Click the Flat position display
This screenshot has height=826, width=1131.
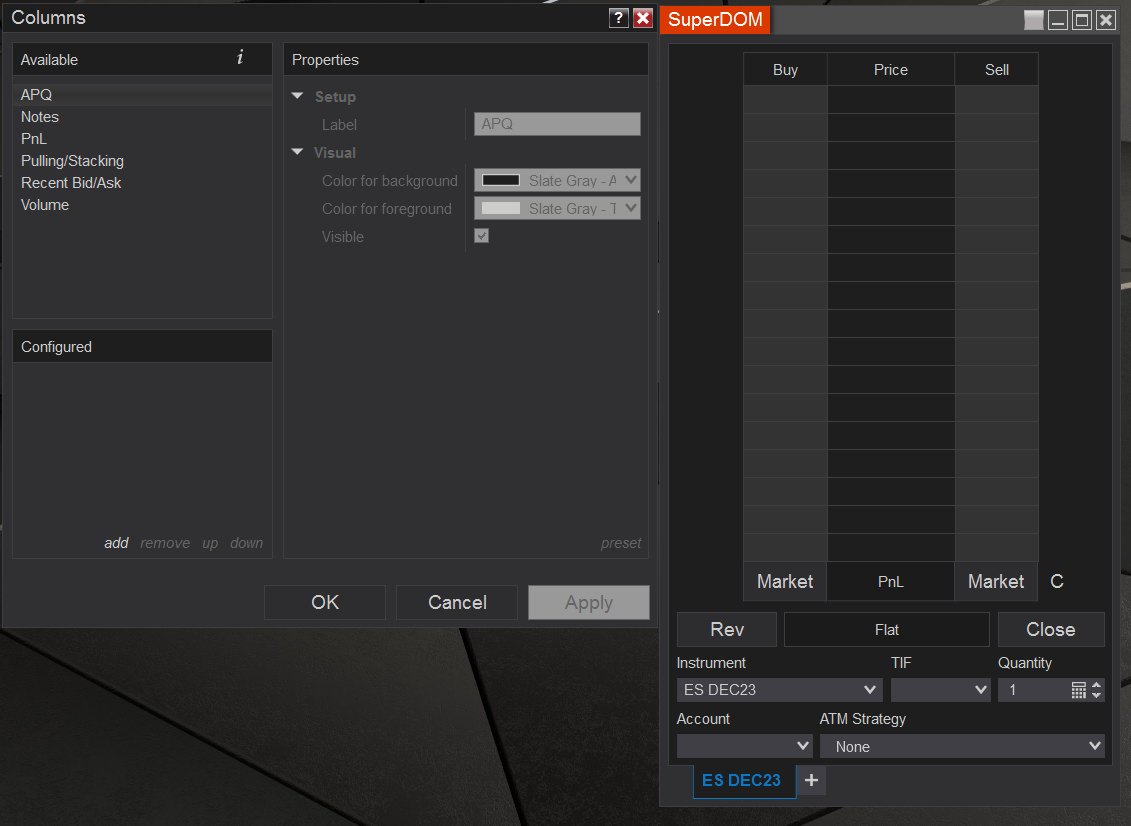[886, 629]
